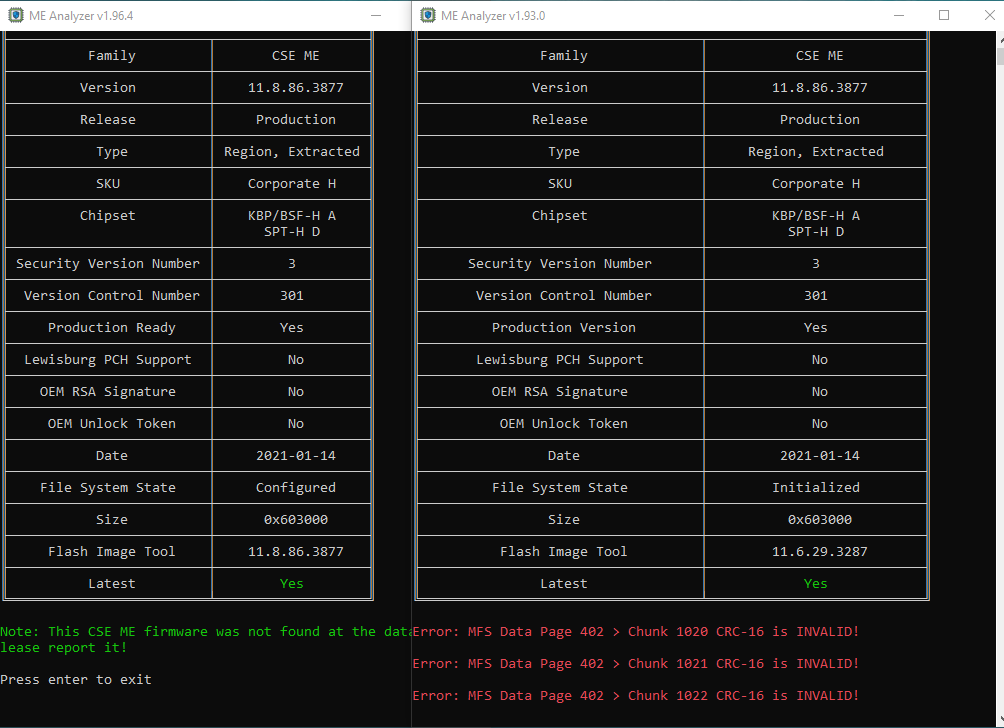The height and width of the screenshot is (728, 1004).
Task: Click the ME Analyzer v1.96.4 window icon
Action: pos(15,15)
